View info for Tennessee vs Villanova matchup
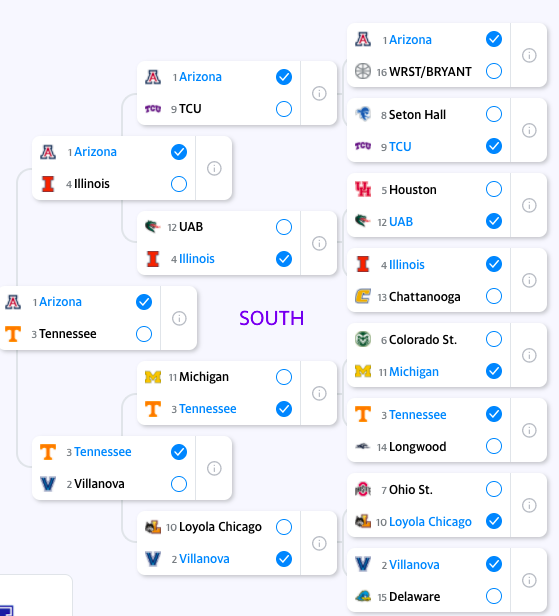The height and width of the screenshot is (616, 559). (x=214, y=468)
